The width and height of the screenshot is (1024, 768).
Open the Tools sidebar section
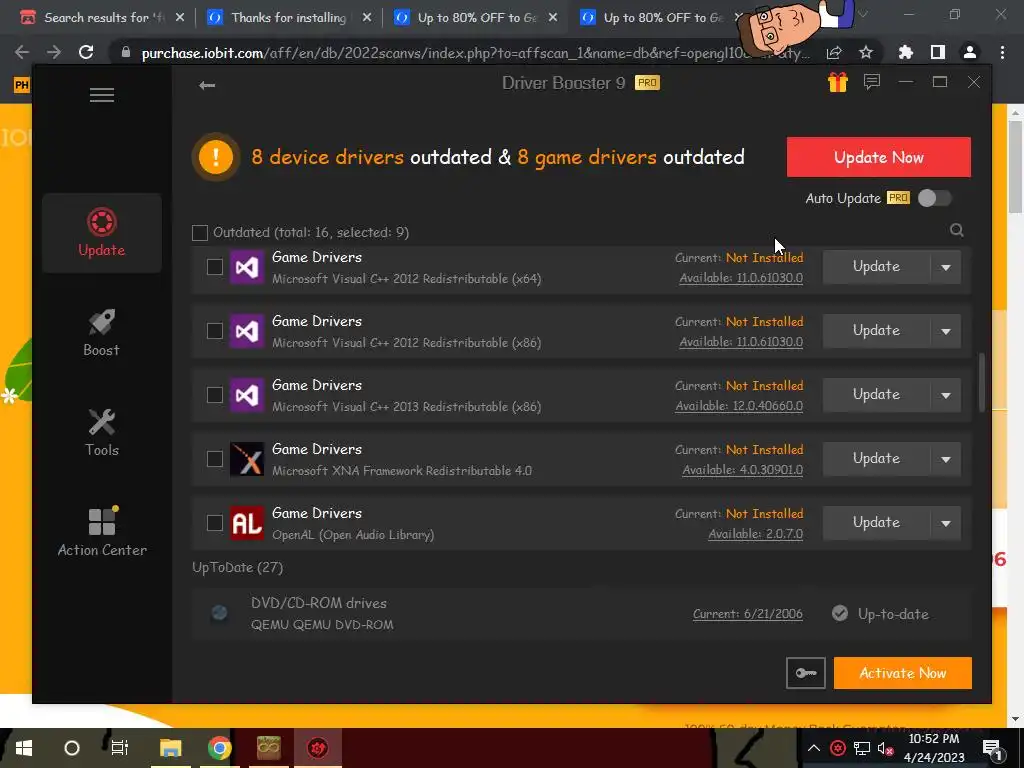click(x=102, y=433)
